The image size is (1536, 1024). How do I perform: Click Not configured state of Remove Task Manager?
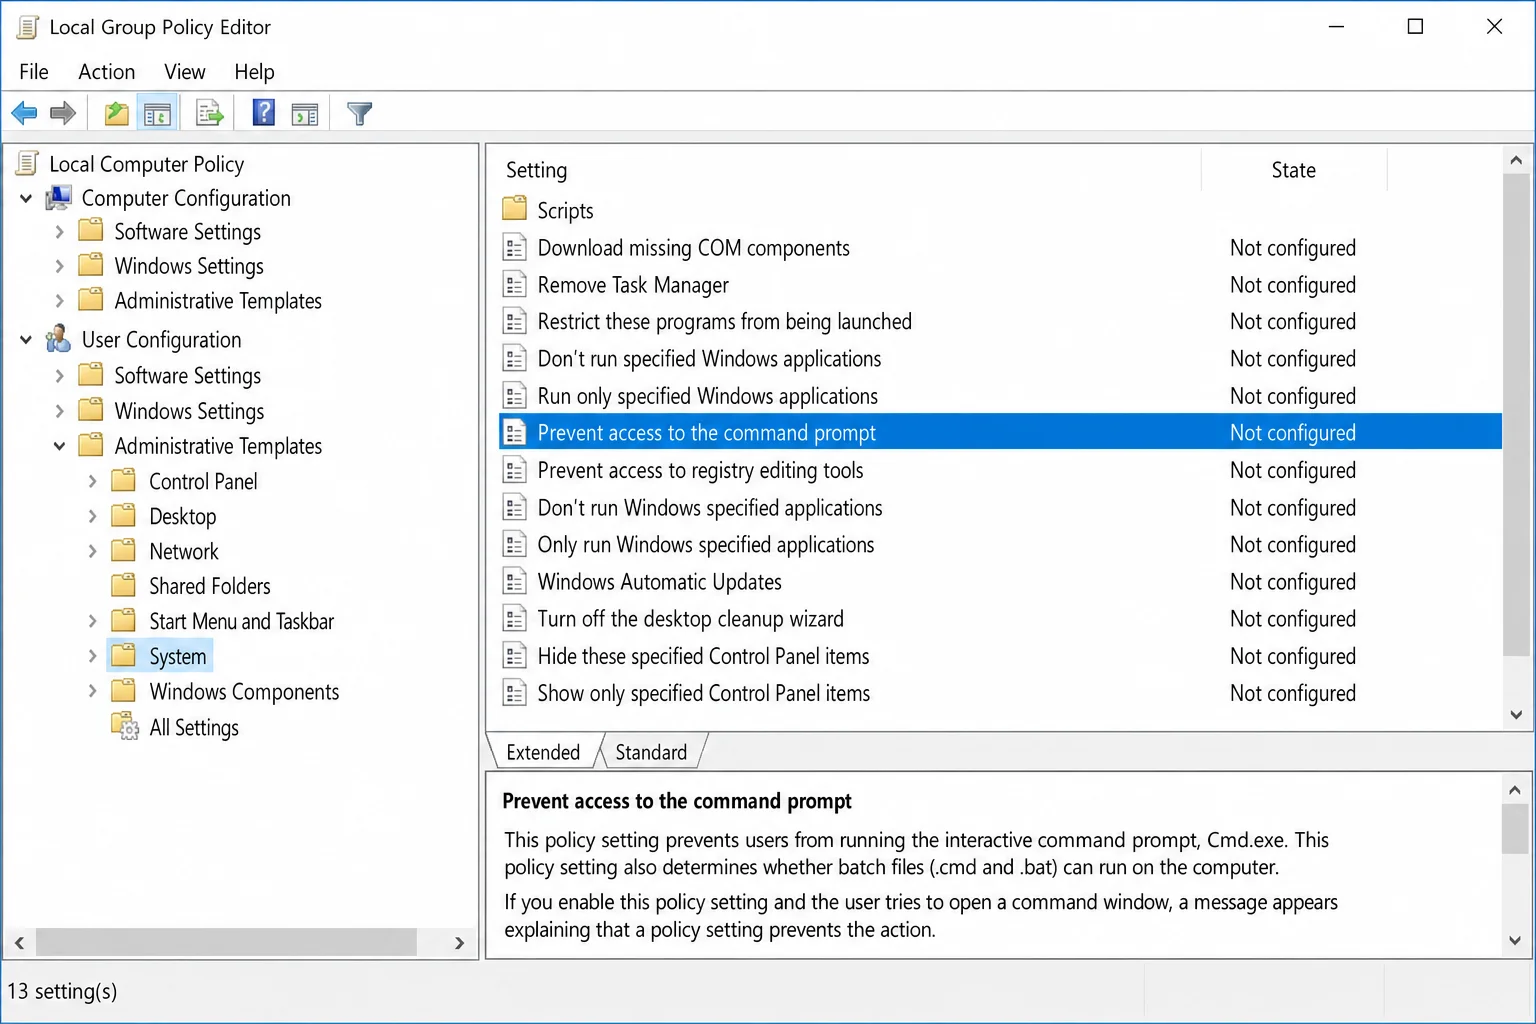pyautogui.click(x=1293, y=285)
